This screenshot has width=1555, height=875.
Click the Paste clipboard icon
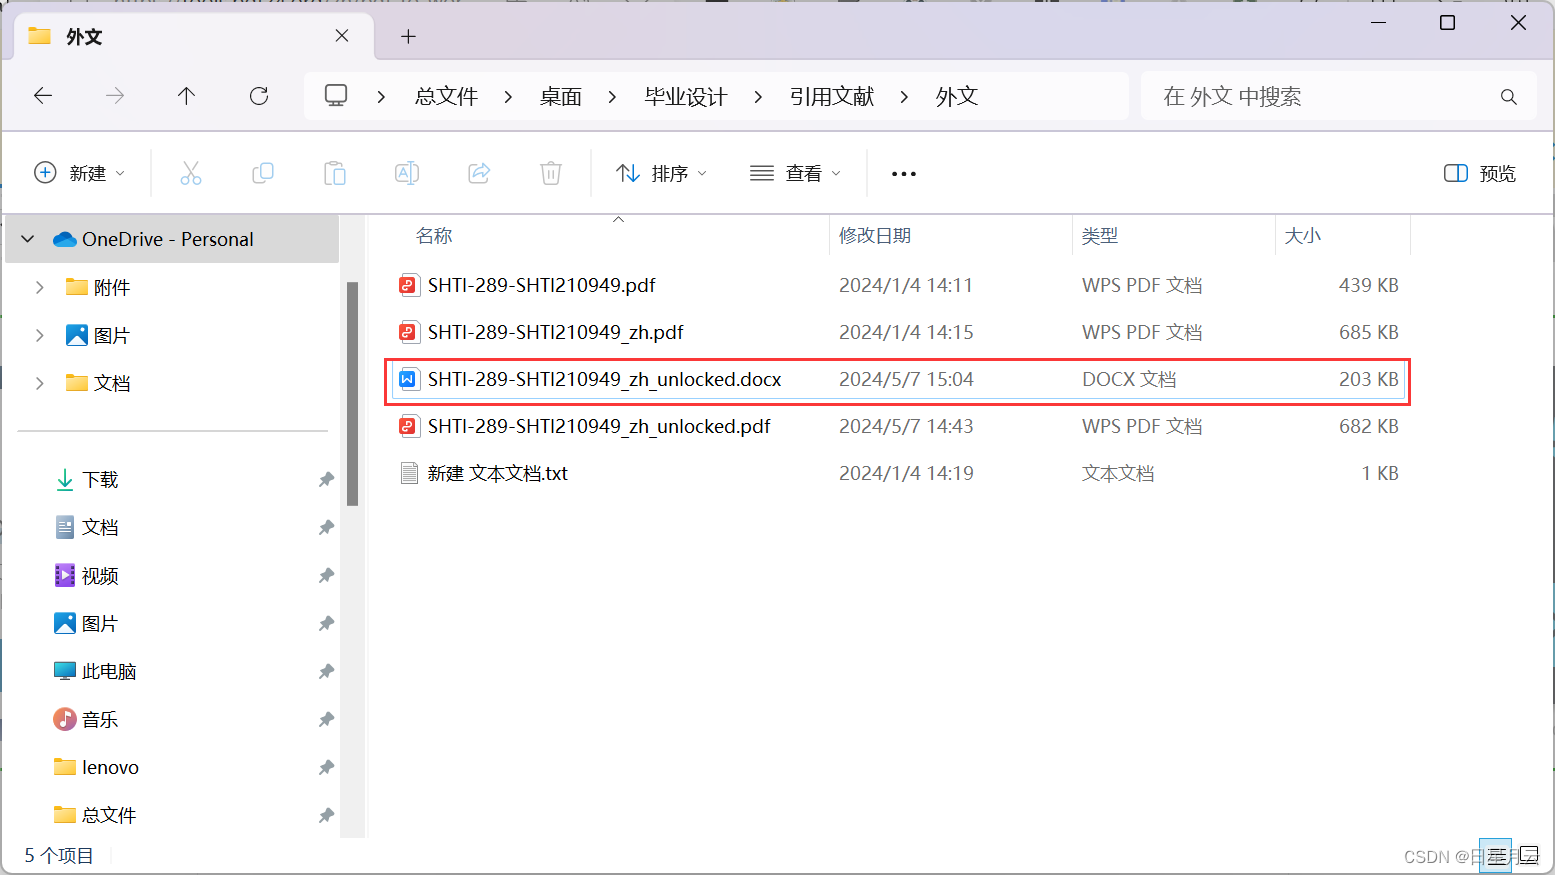[335, 173]
